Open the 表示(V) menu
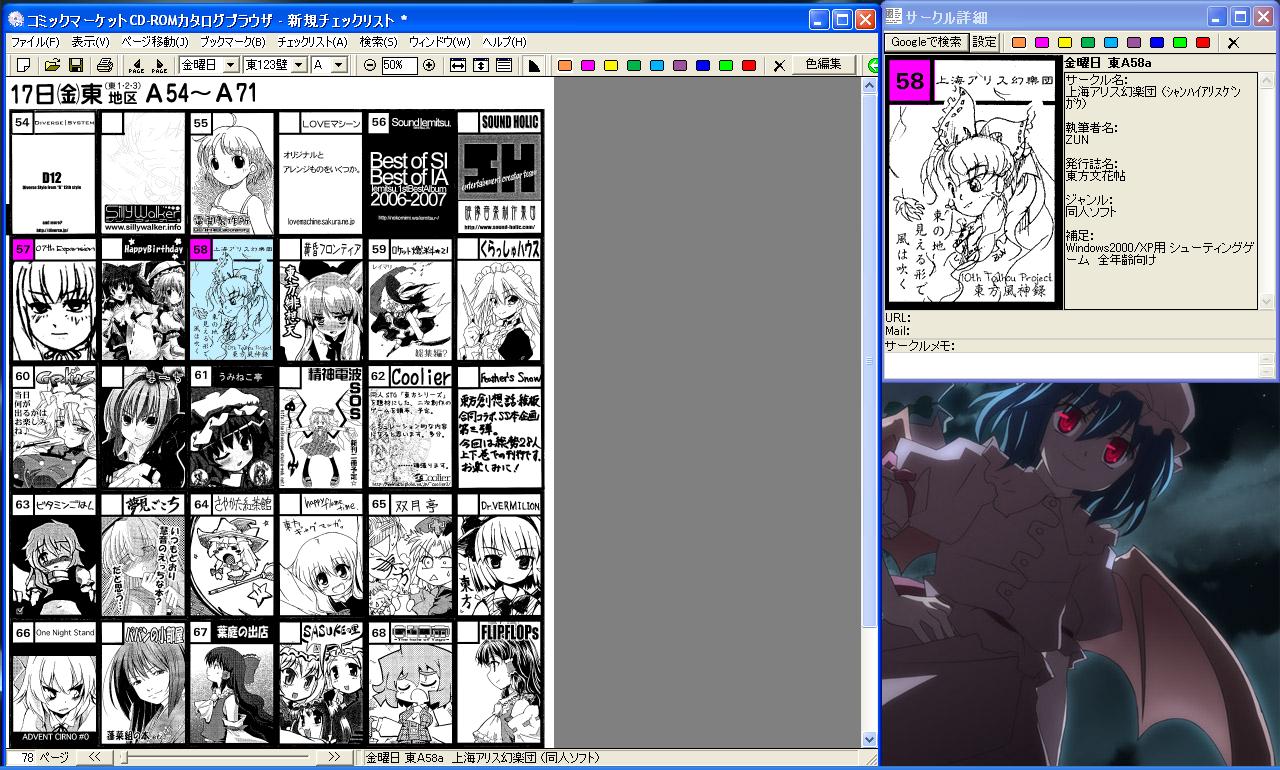 pyautogui.click(x=90, y=42)
